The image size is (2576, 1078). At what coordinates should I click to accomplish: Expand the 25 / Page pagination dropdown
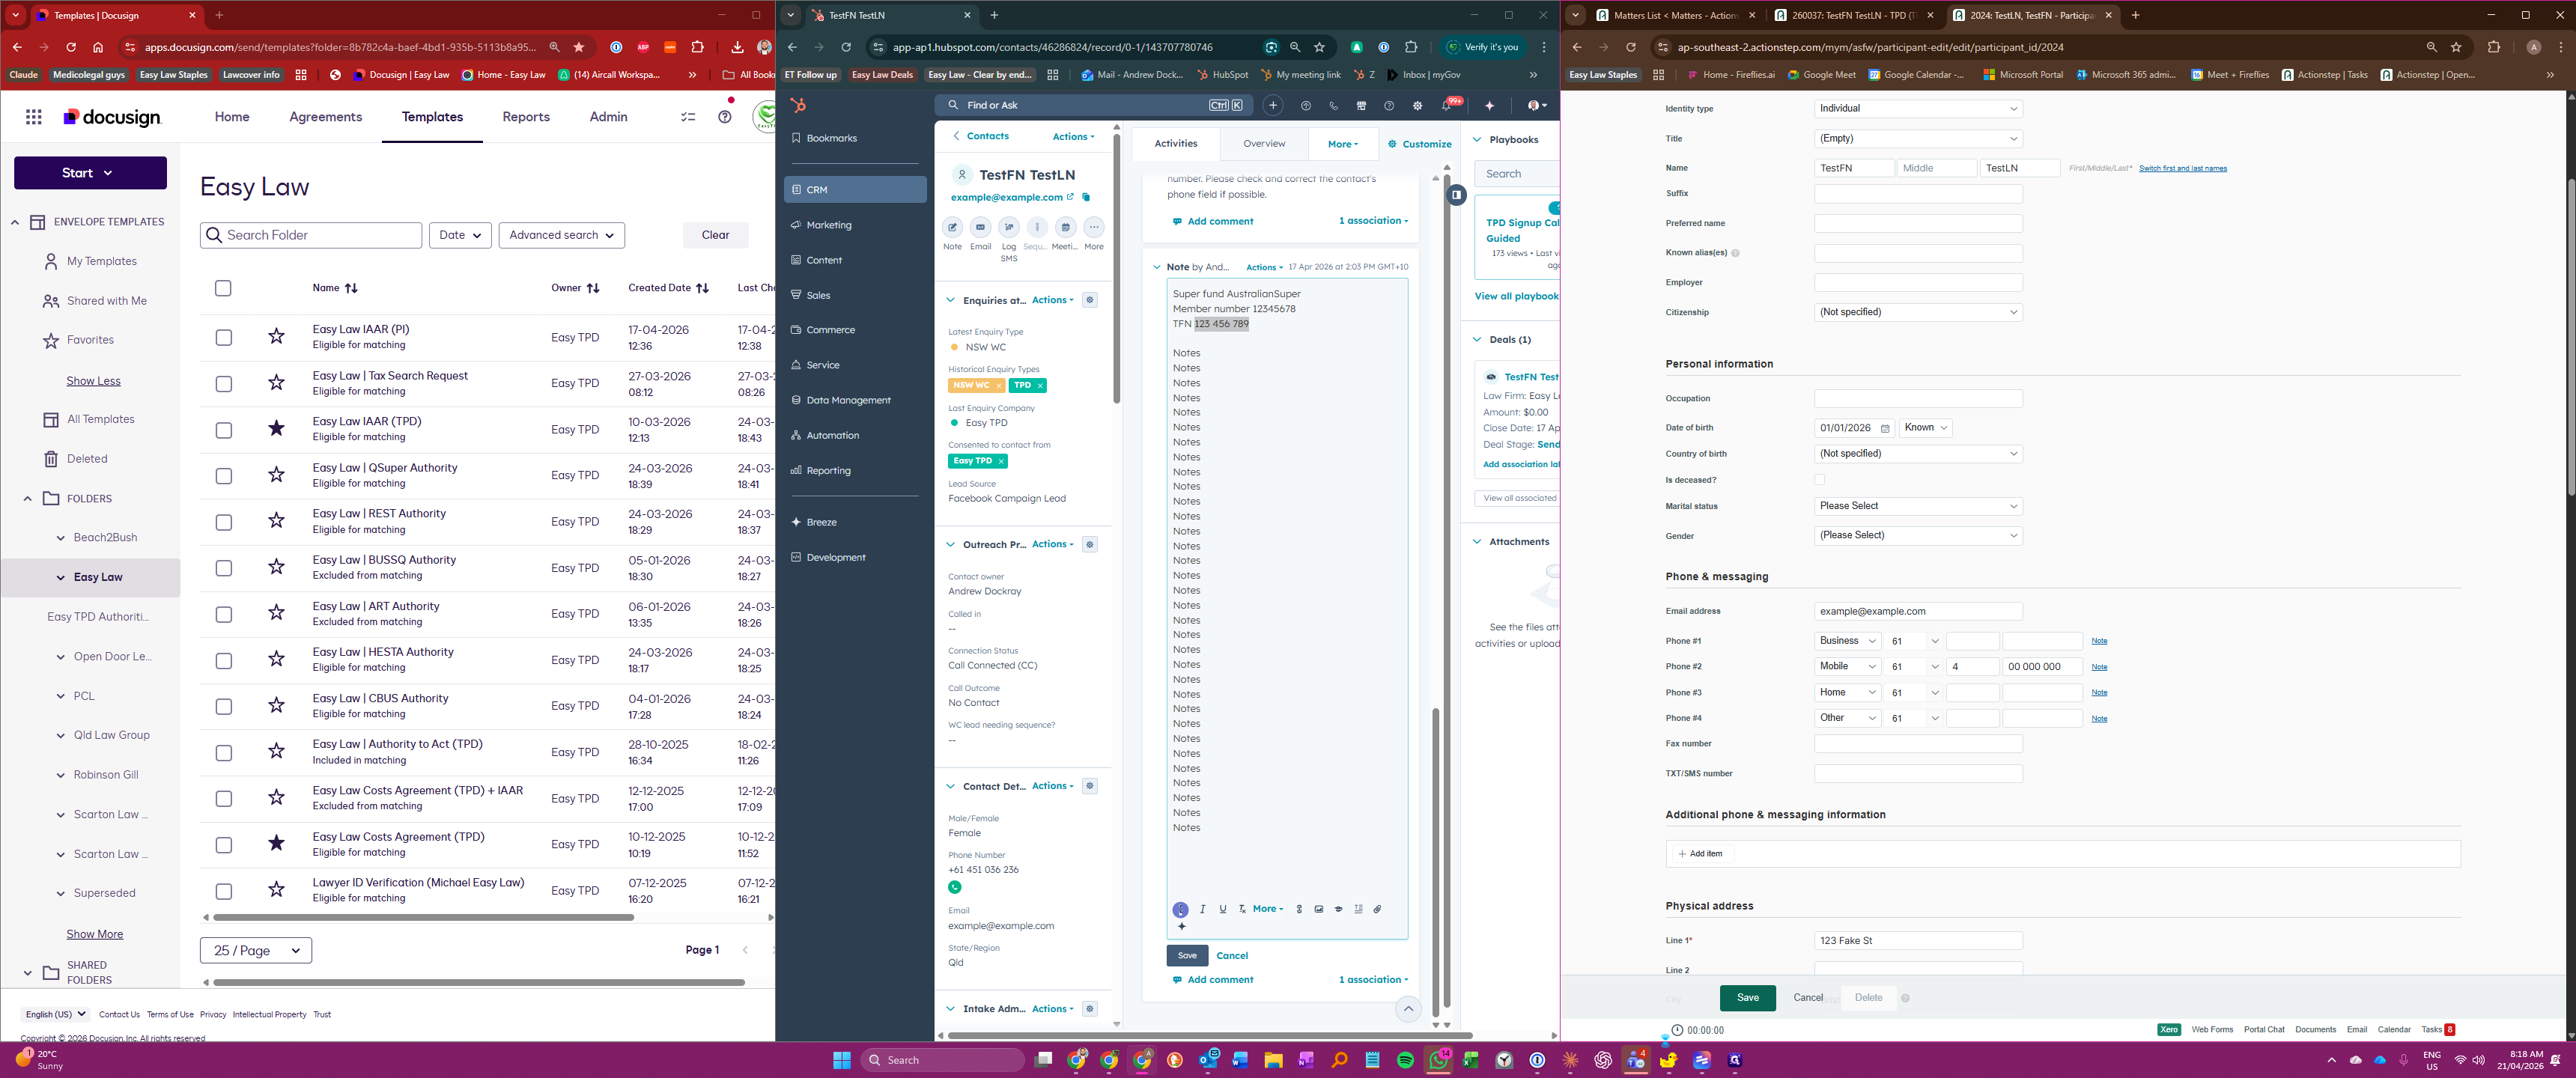256,950
